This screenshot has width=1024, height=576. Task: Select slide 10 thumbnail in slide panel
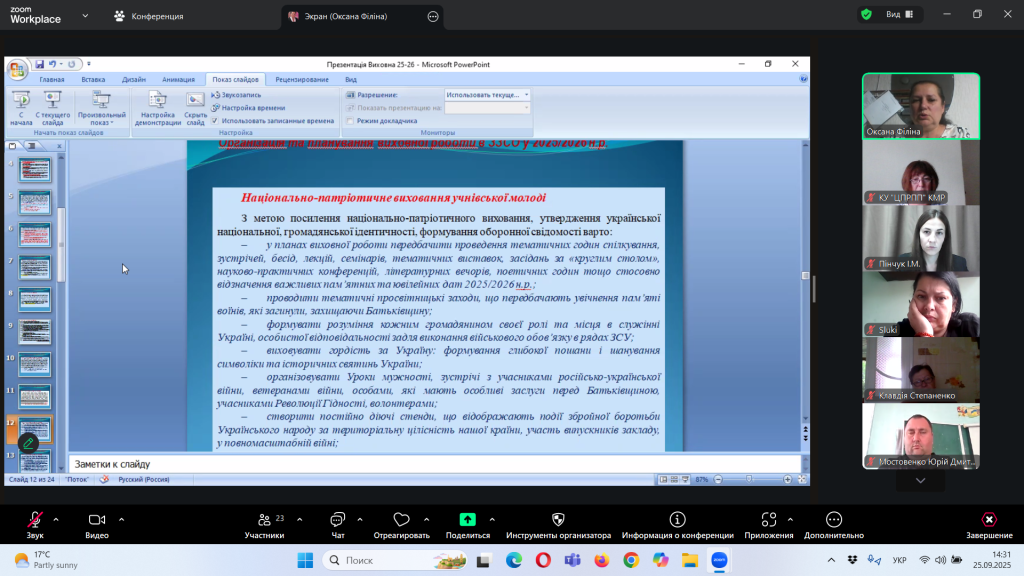[34, 363]
